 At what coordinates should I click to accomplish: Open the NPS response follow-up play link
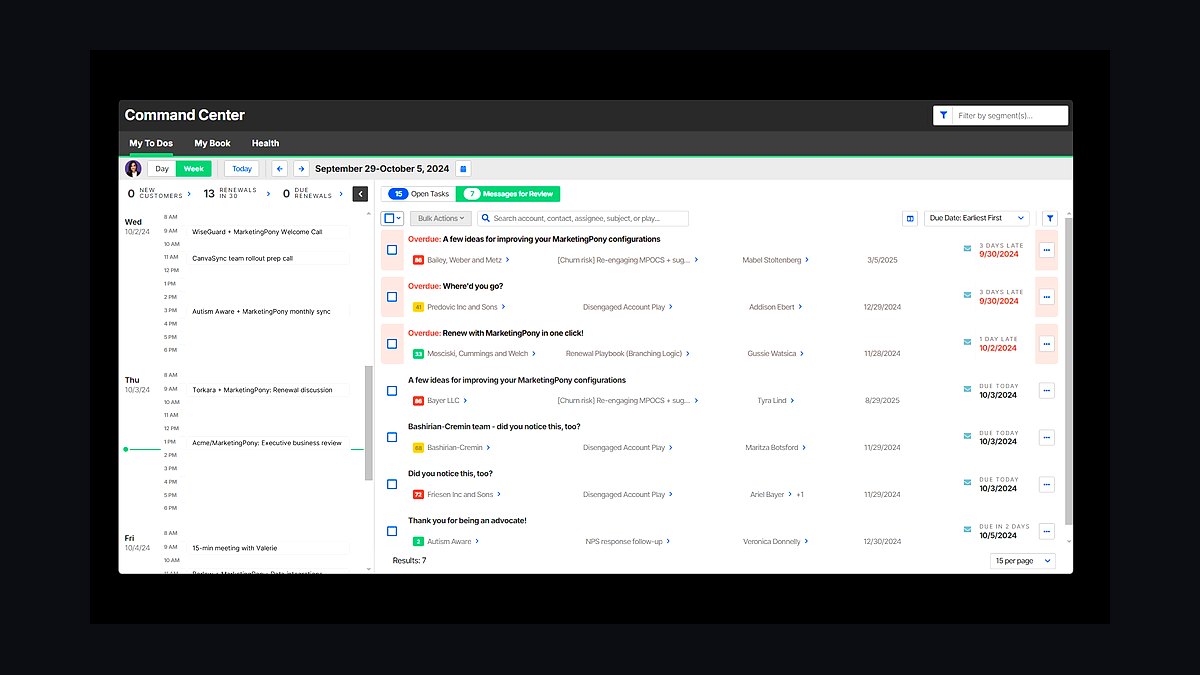[624, 542]
